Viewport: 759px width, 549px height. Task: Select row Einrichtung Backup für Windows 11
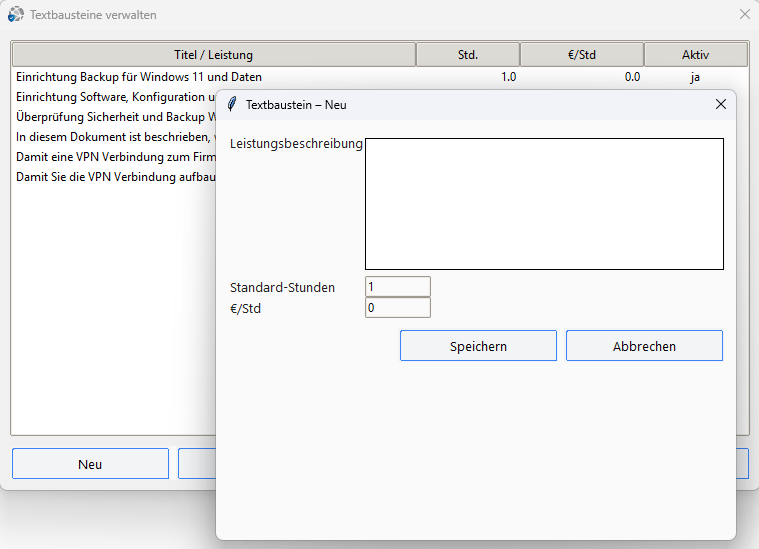[x=139, y=77]
